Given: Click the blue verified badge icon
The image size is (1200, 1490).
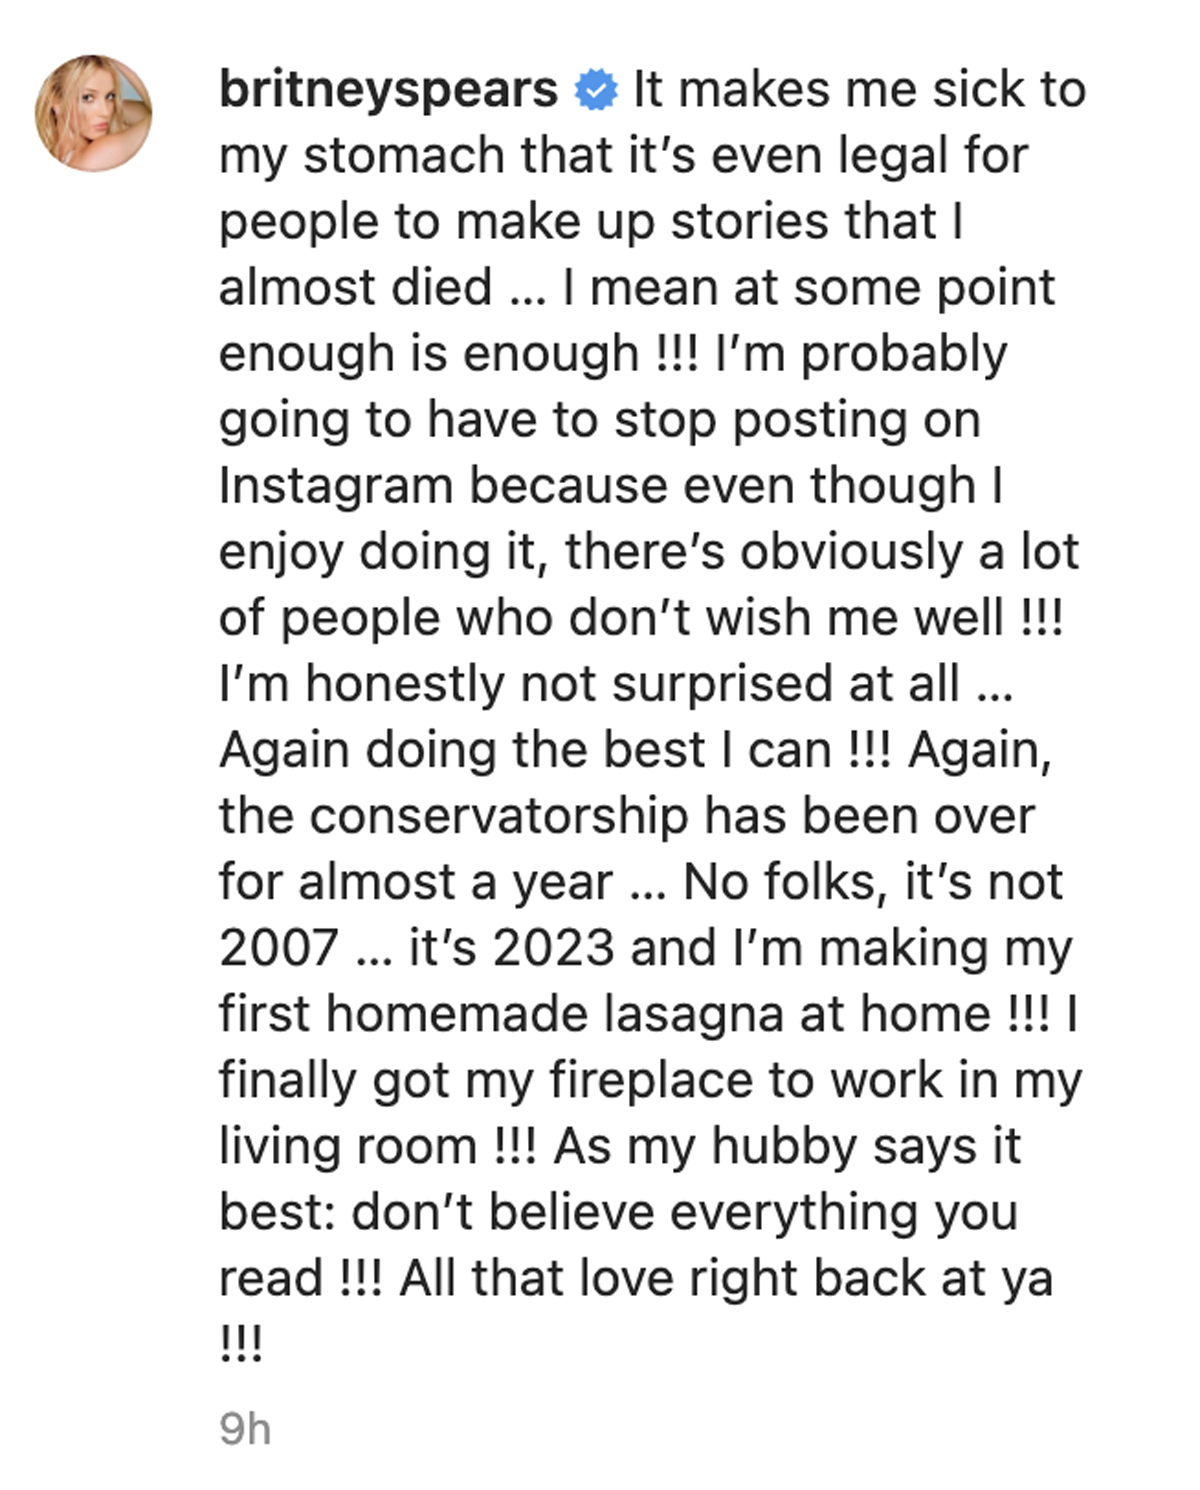Looking at the screenshot, I should tap(596, 90).
